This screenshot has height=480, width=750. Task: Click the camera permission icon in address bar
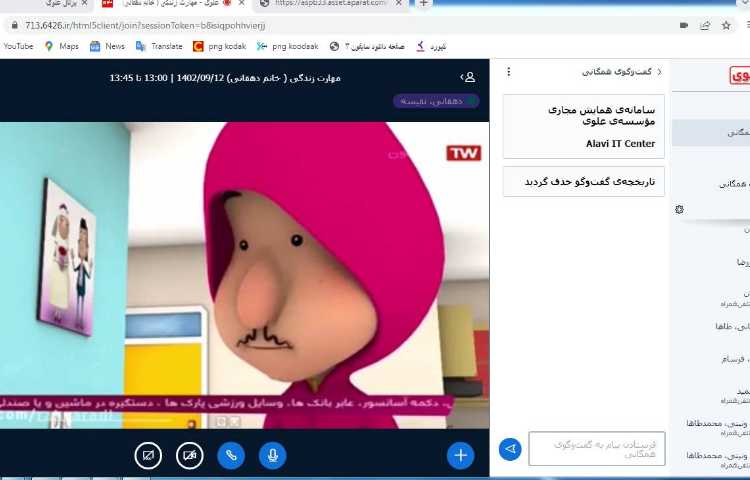pos(684,25)
